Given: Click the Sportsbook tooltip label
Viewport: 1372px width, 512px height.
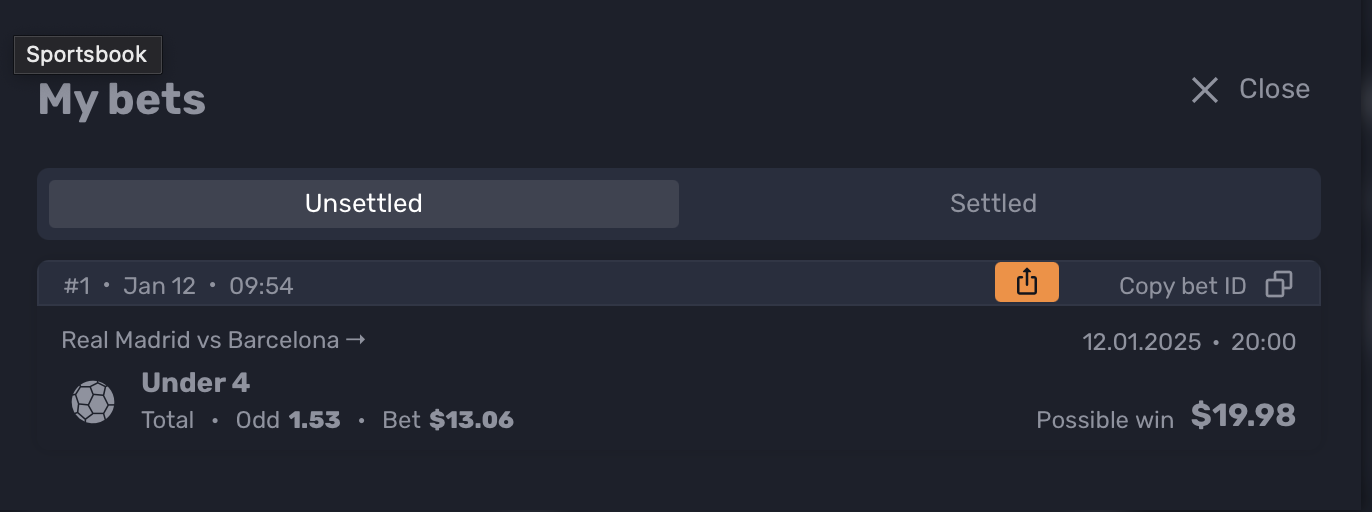Looking at the screenshot, I should click(87, 54).
